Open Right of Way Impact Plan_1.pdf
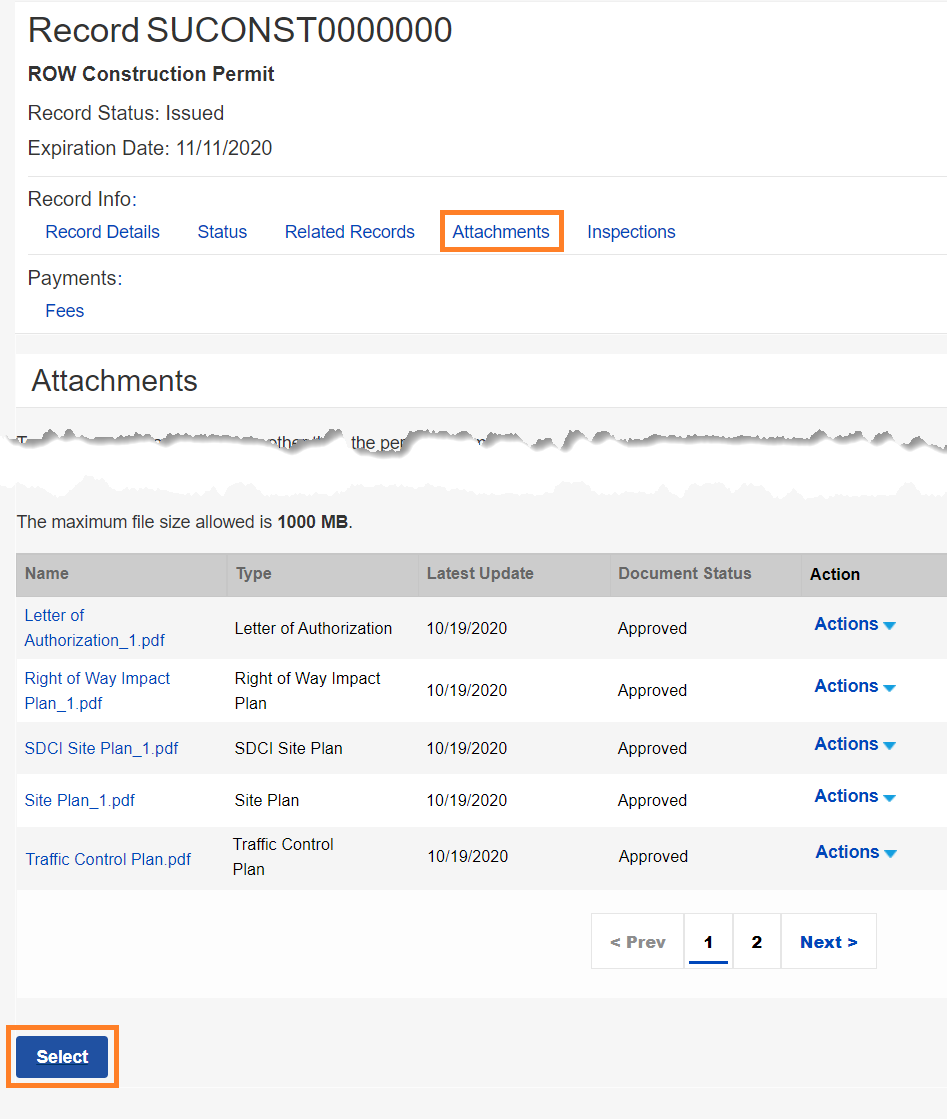This screenshot has width=947, height=1119. coord(97,690)
